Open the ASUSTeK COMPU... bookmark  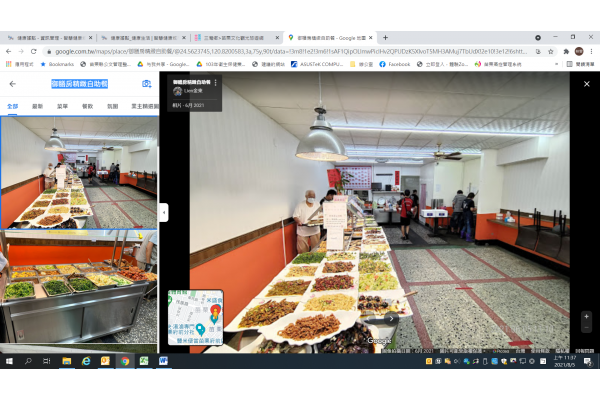(317, 64)
